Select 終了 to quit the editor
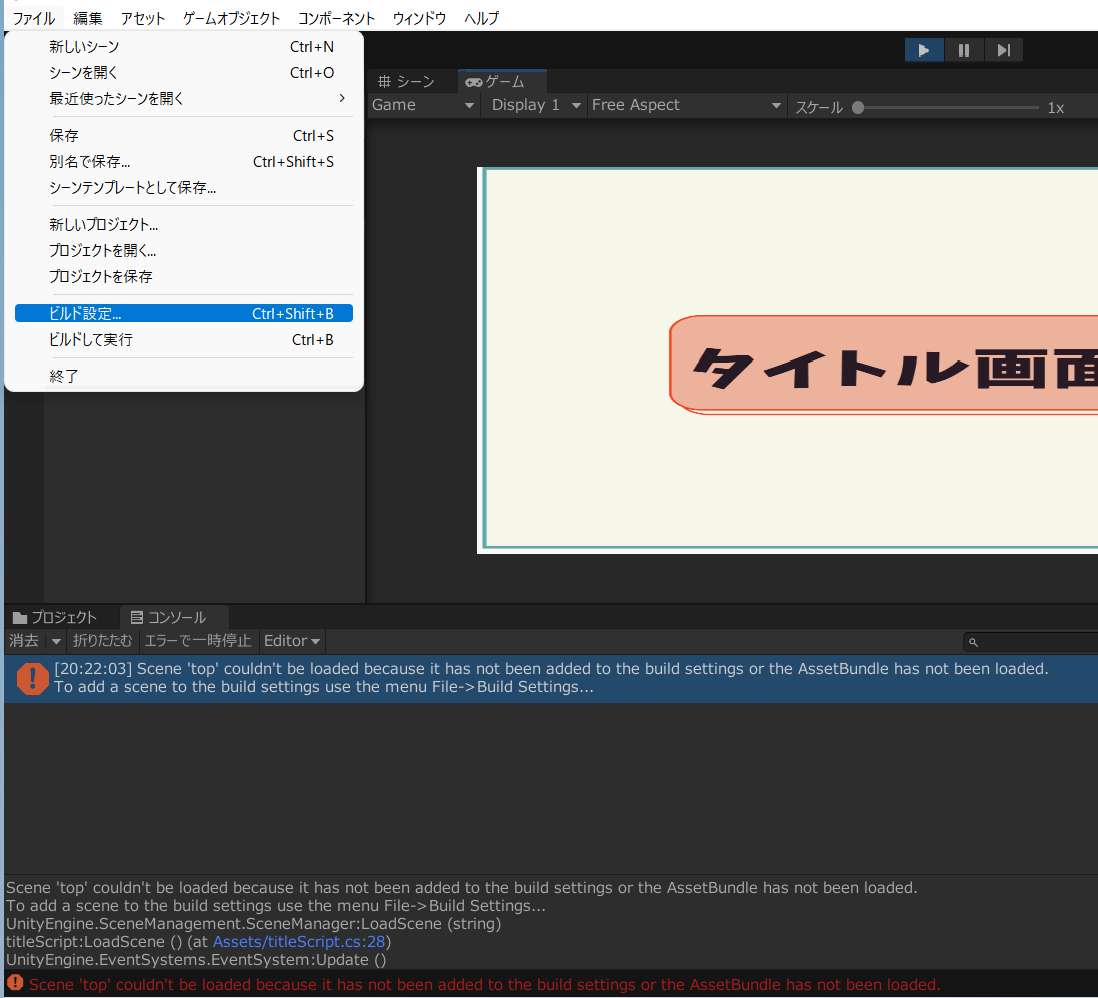Viewport: 1098px width, 998px height. tap(183, 377)
